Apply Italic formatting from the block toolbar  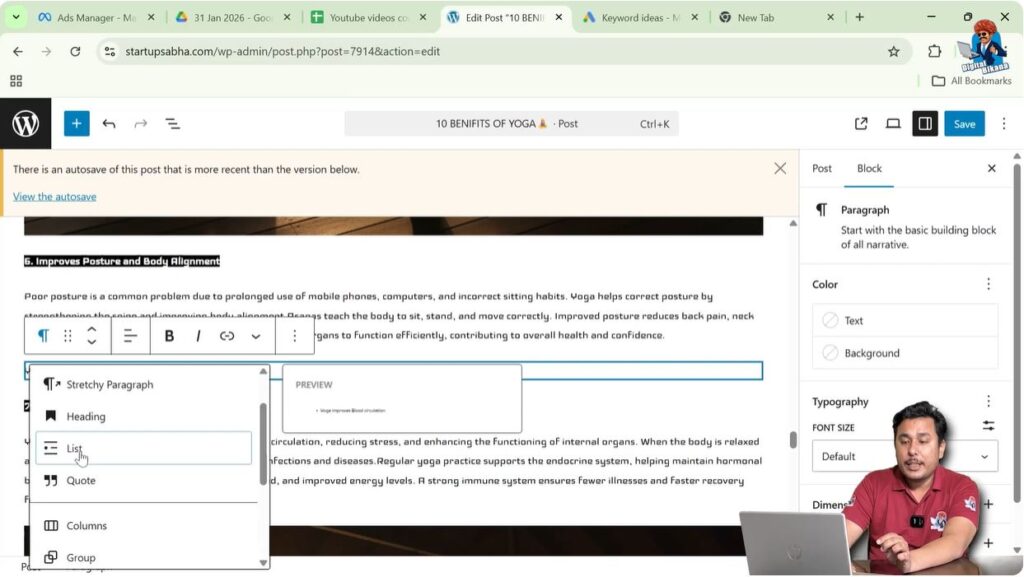click(197, 335)
